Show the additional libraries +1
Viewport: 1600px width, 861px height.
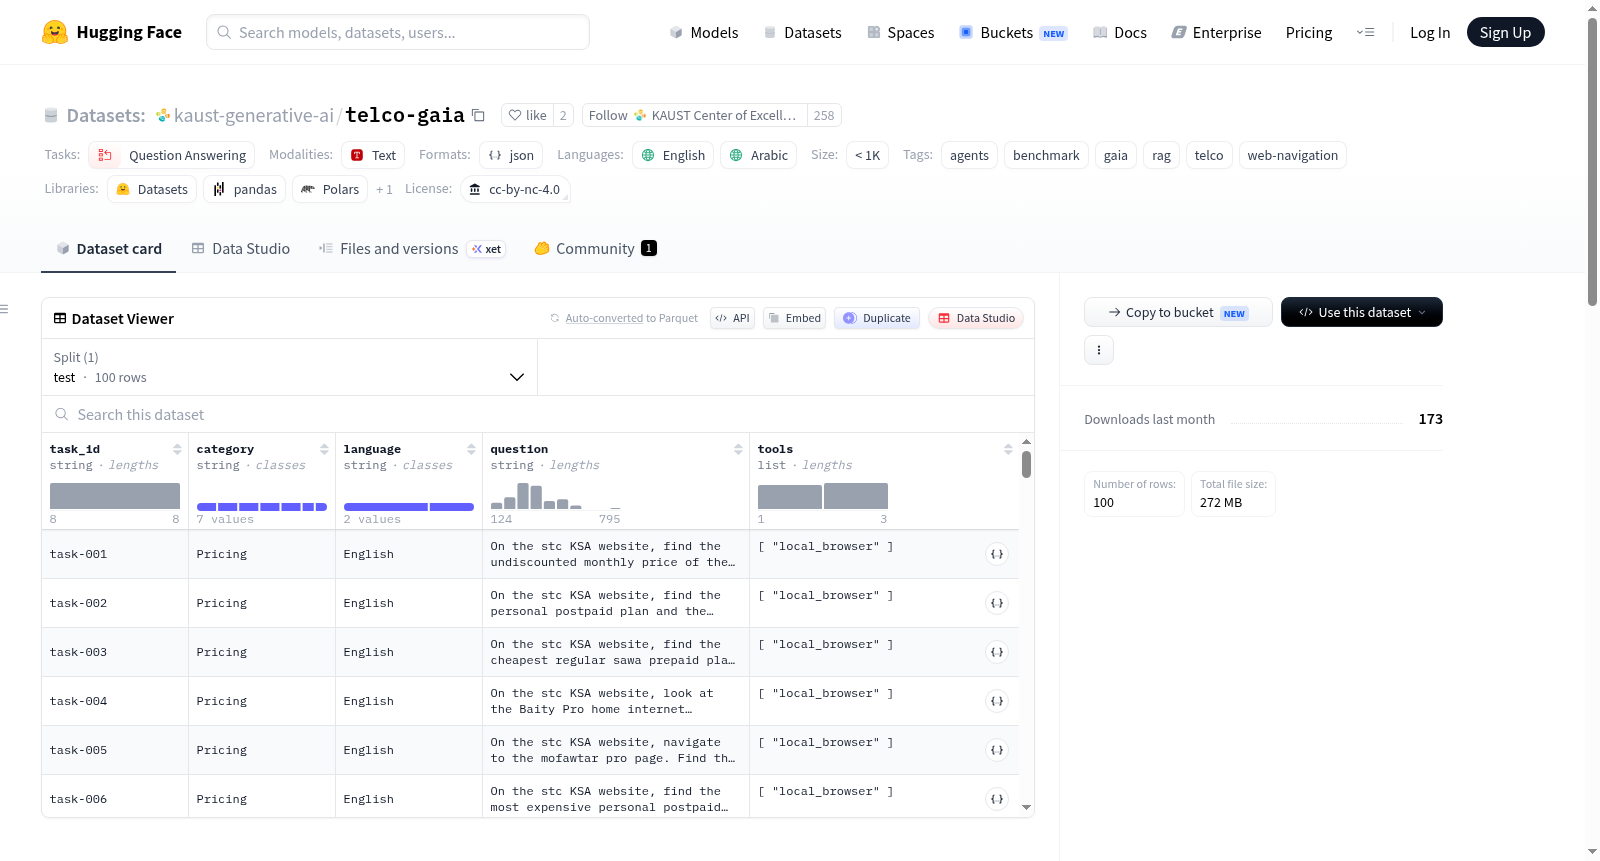coord(384,189)
